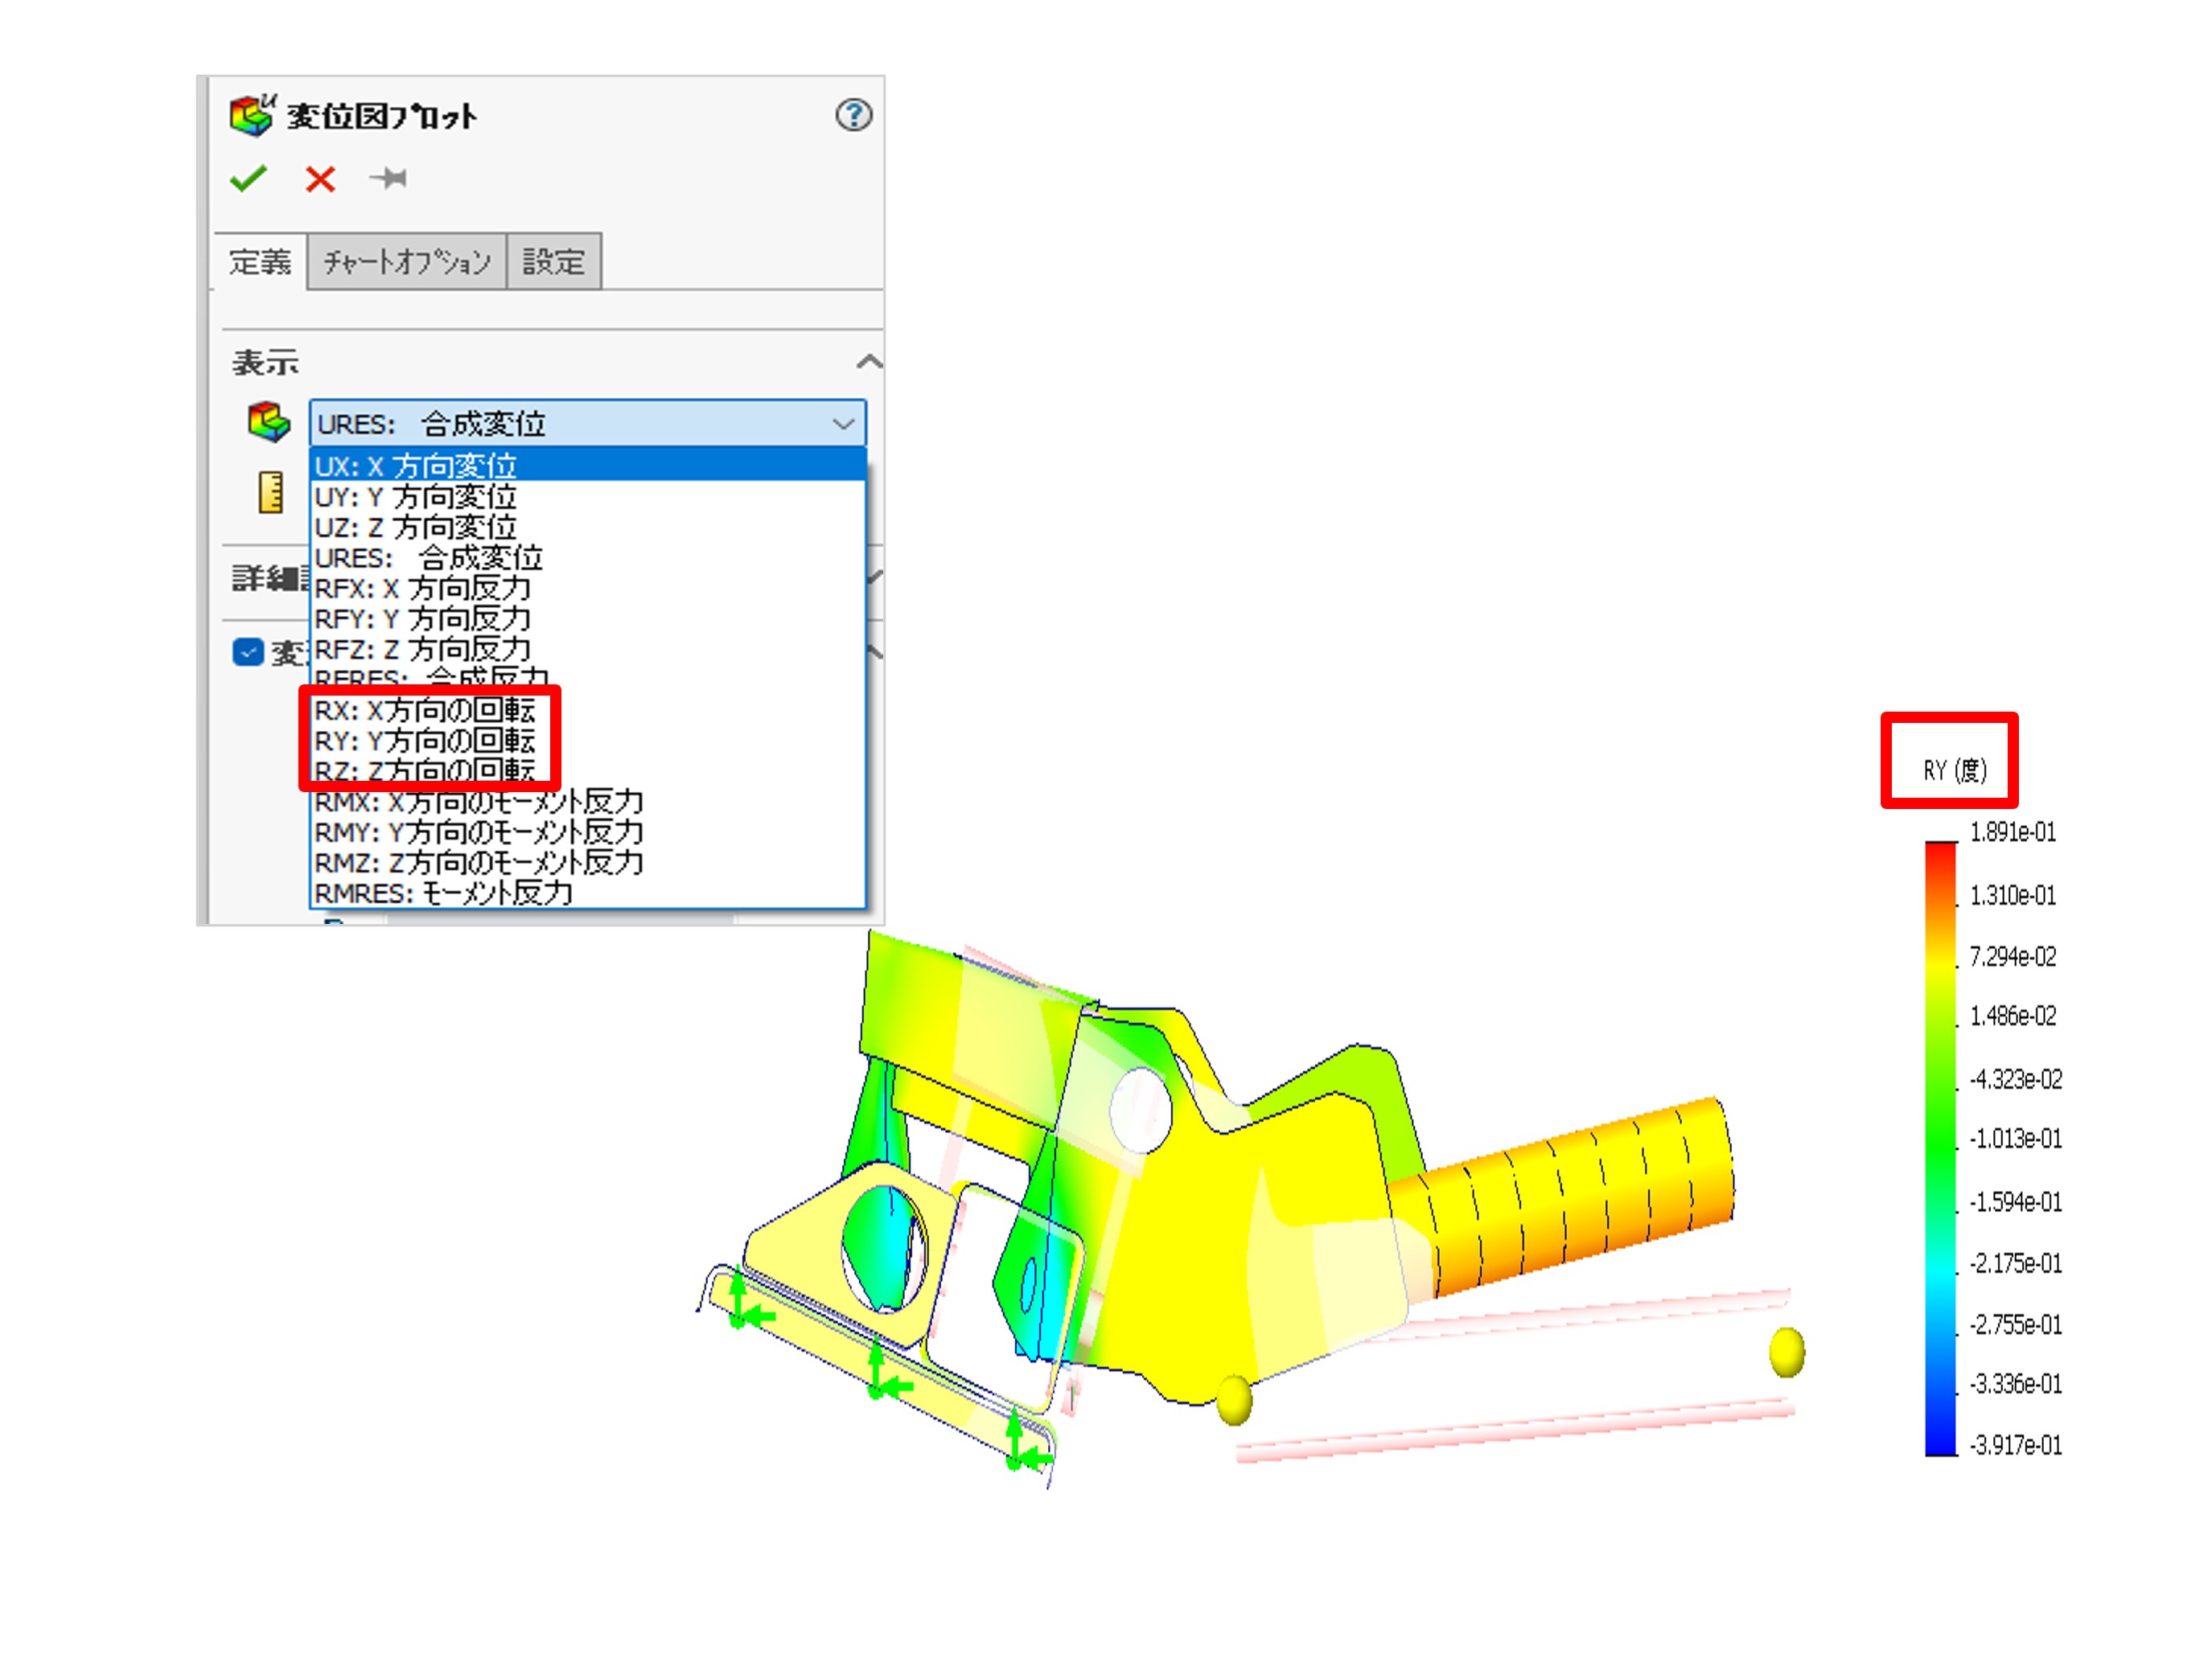Switch to the 設定 tab

(553, 262)
